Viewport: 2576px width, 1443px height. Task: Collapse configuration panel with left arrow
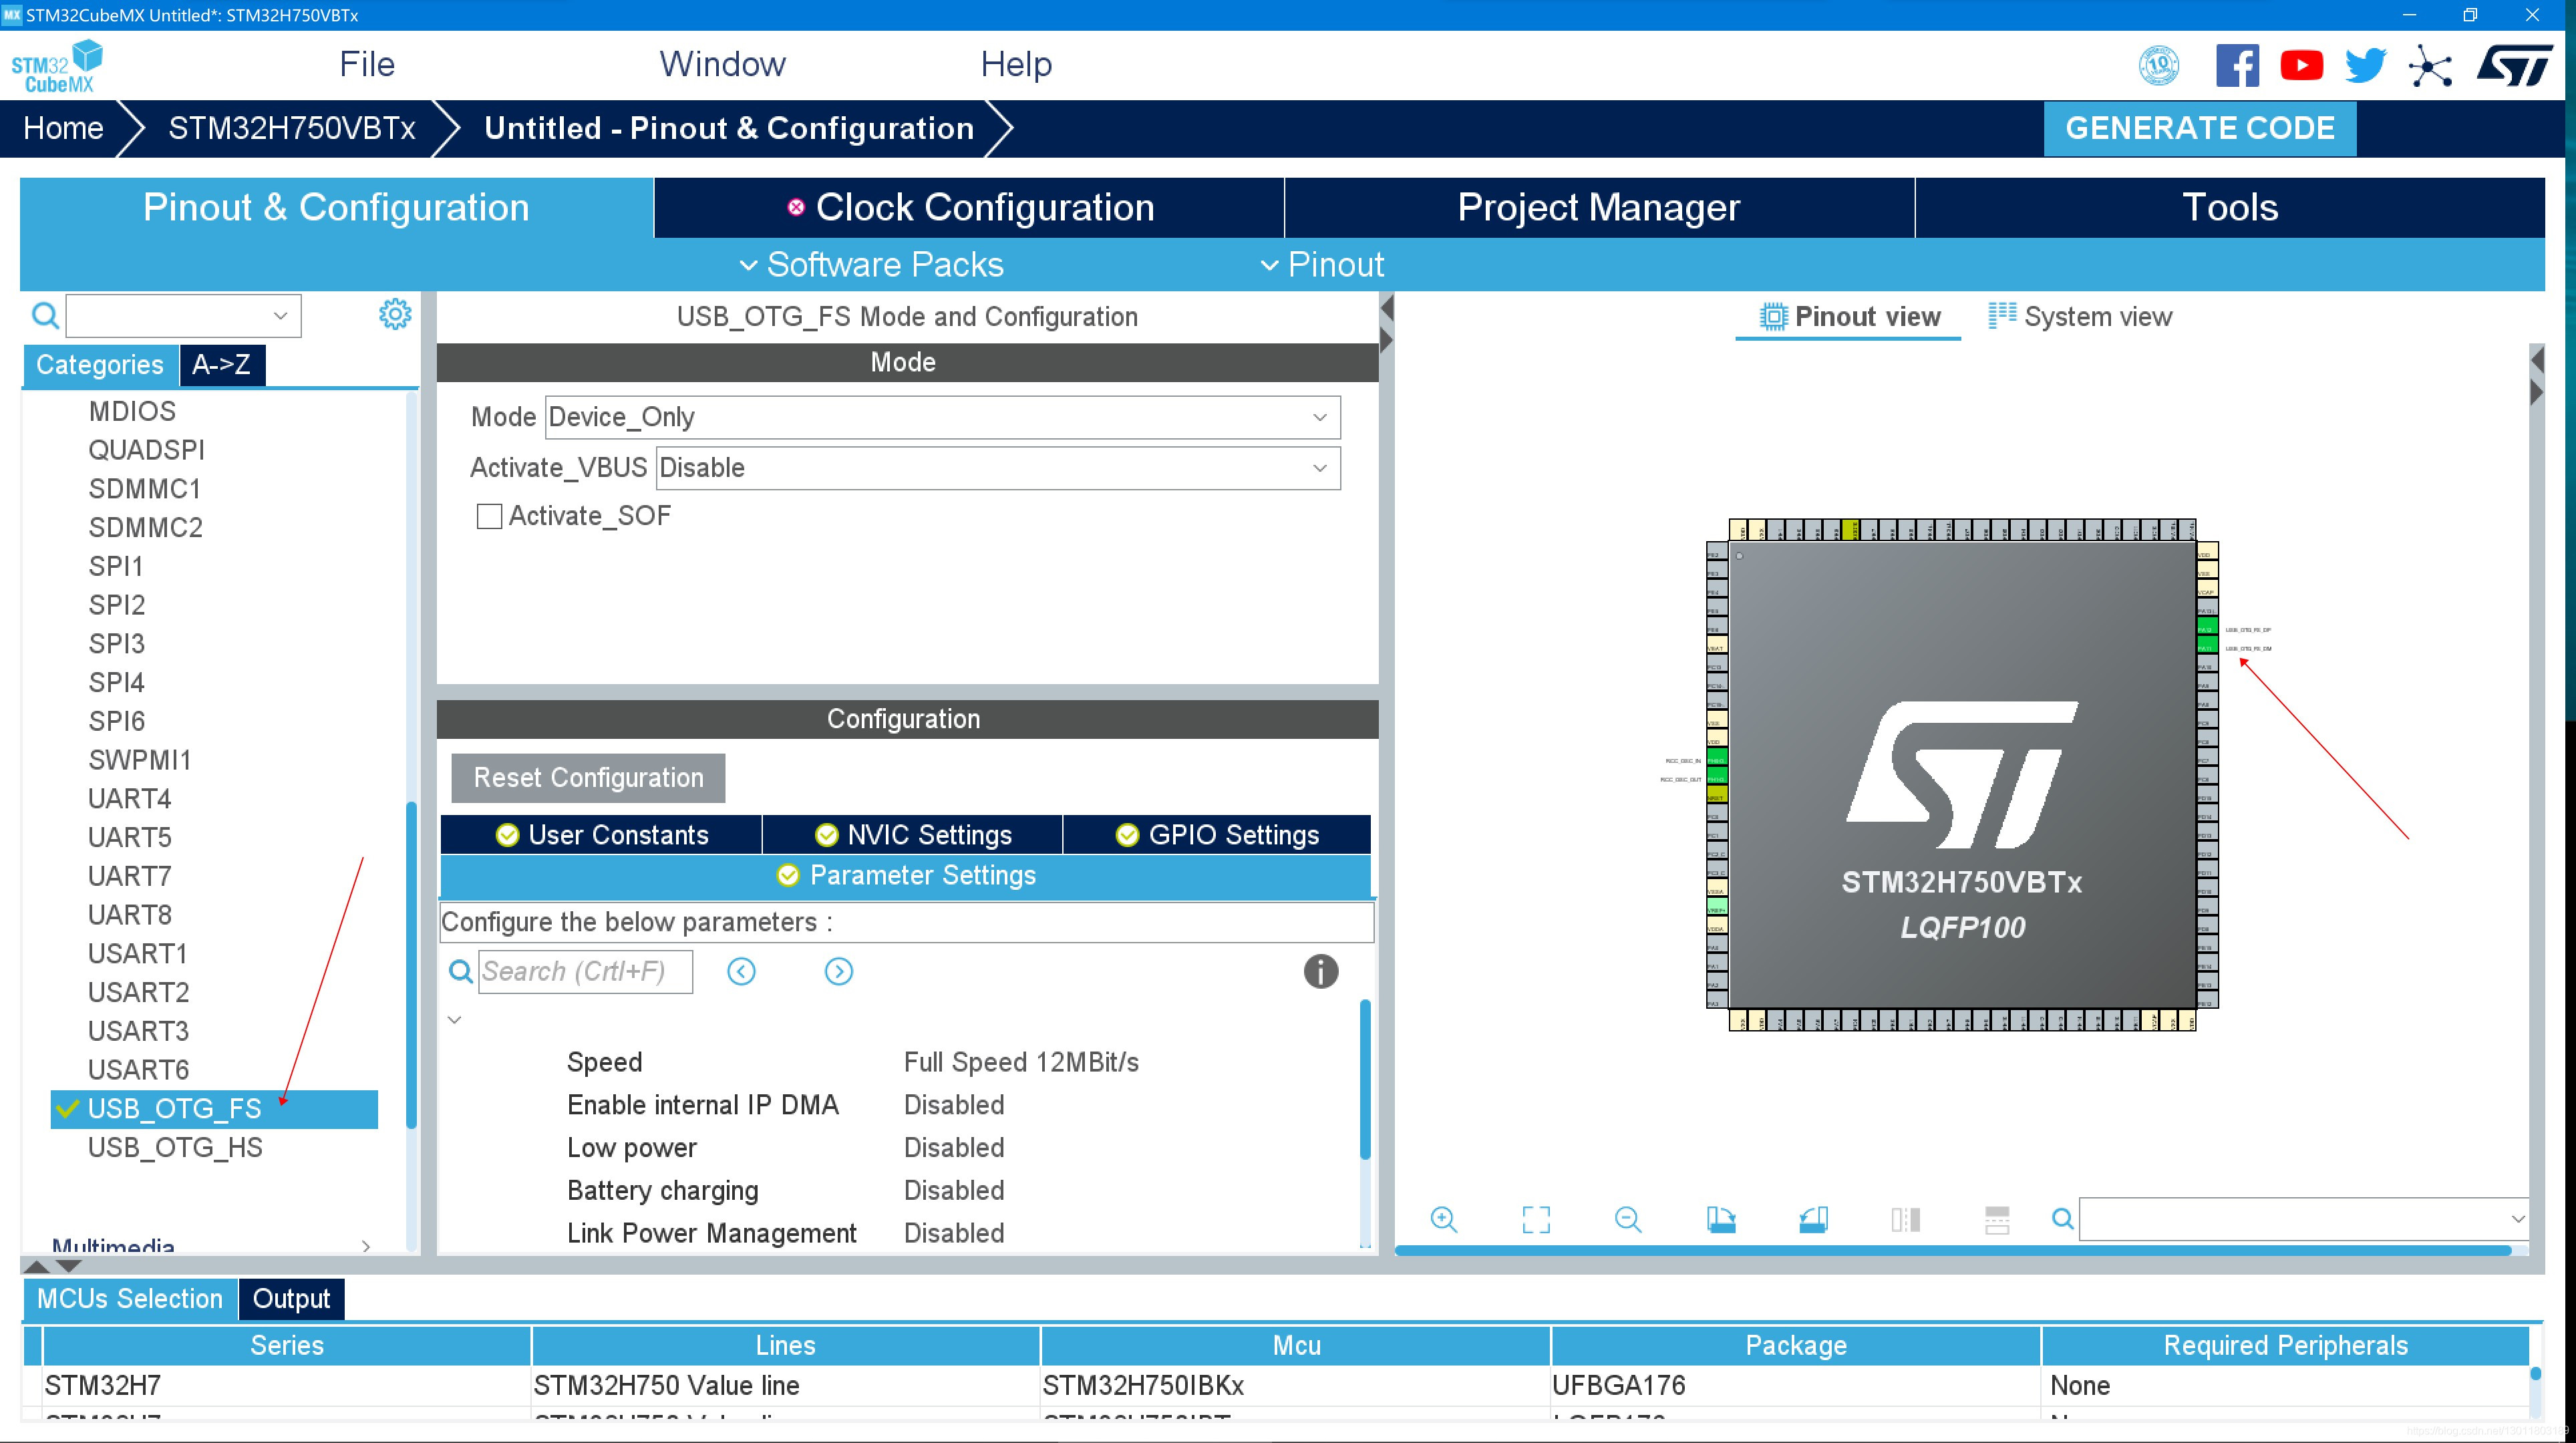point(1387,309)
